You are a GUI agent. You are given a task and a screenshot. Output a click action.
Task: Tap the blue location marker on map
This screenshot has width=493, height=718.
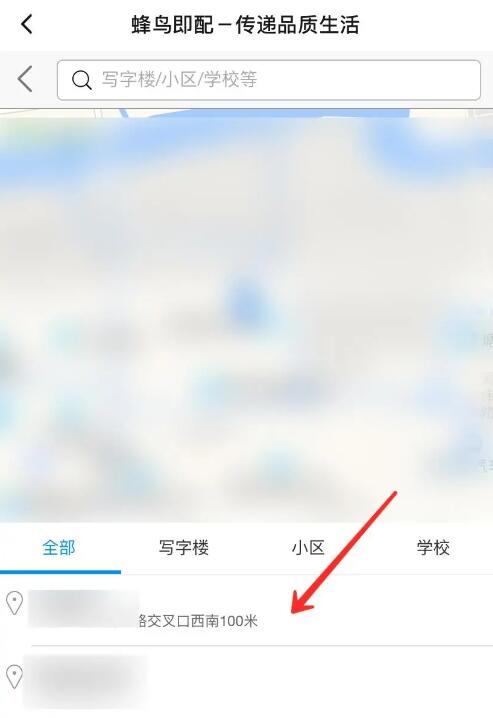pyautogui.click(x=245, y=300)
